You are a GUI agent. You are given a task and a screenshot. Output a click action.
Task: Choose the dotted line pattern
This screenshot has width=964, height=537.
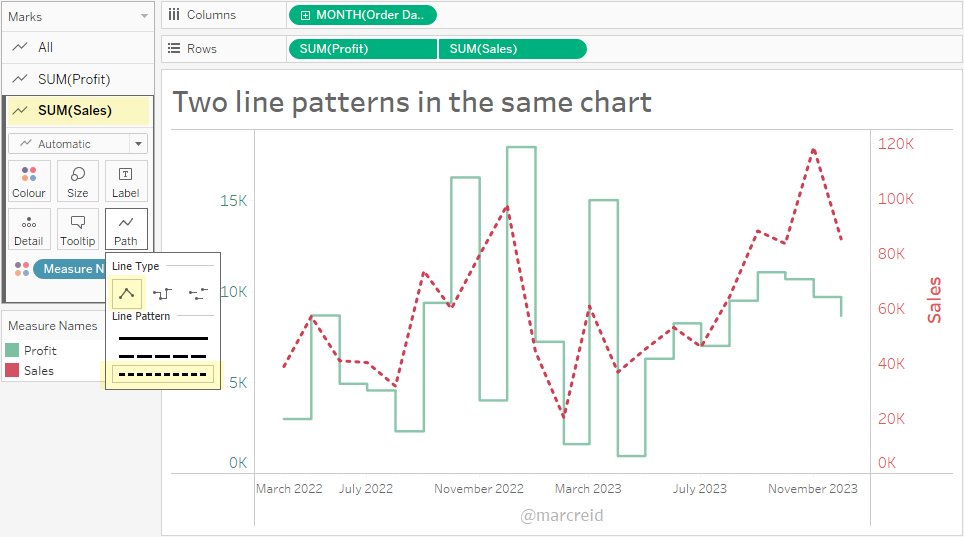pyautogui.click(x=163, y=375)
